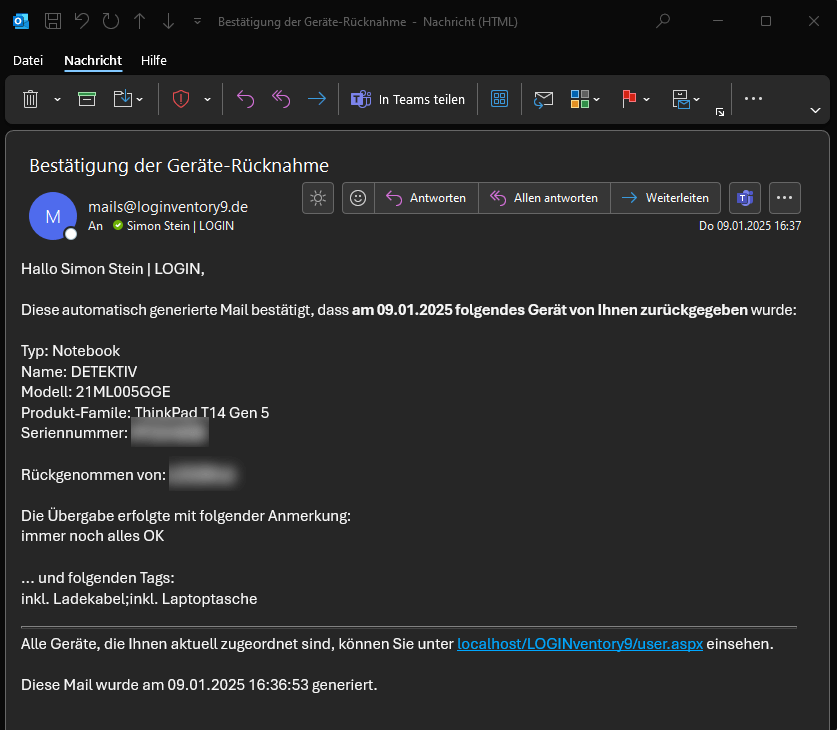Viewport: 837px width, 730px height.
Task: Click the ribbon reply-all icon
Action: coord(281,99)
